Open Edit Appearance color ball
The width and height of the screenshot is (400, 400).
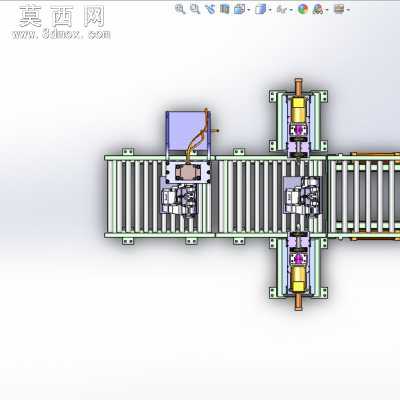[x=303, y=9]
